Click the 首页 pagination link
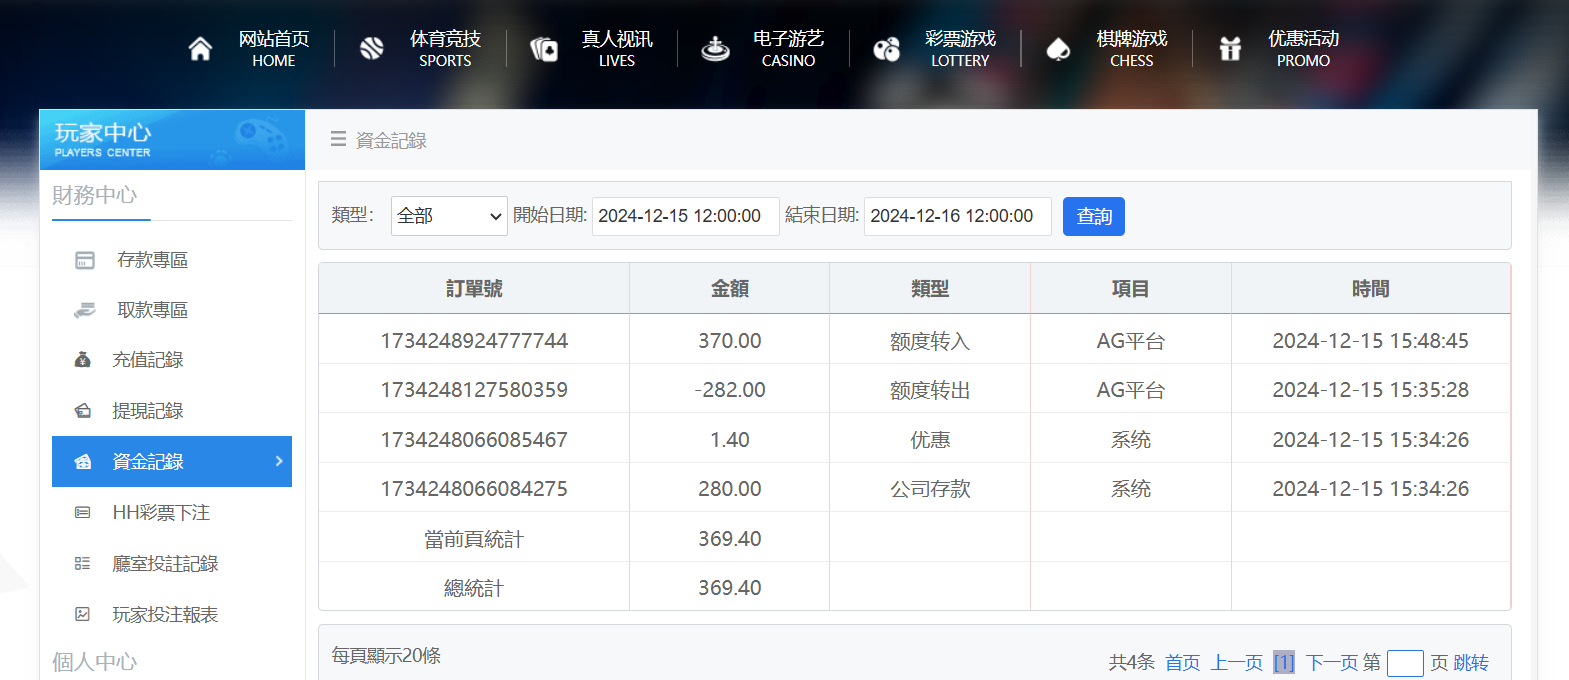 tap(1182, 662)
